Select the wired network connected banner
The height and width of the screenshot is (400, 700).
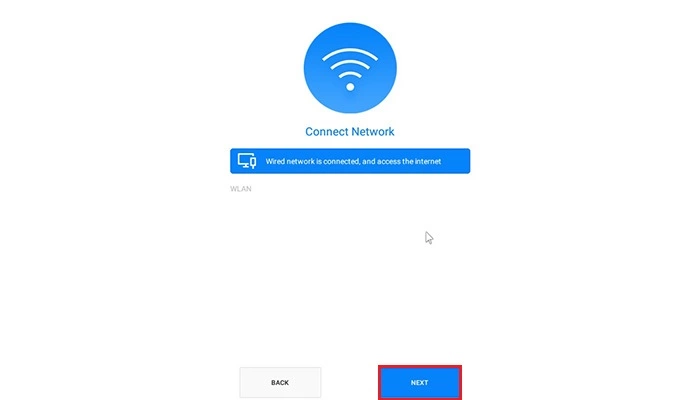click(350, 161)
